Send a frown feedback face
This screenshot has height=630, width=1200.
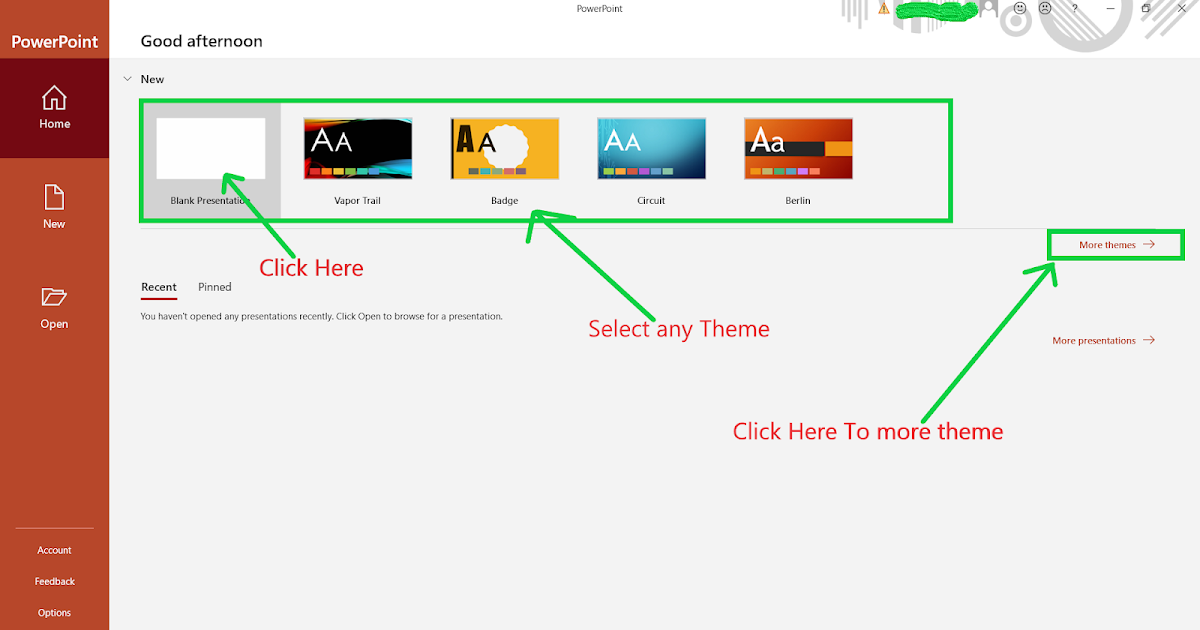pyautogui.click(x=1045, y=8)
